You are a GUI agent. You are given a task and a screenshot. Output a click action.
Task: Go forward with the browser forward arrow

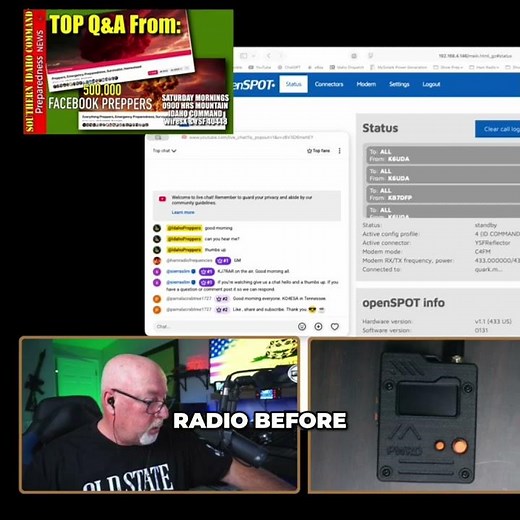click(281, 56)
